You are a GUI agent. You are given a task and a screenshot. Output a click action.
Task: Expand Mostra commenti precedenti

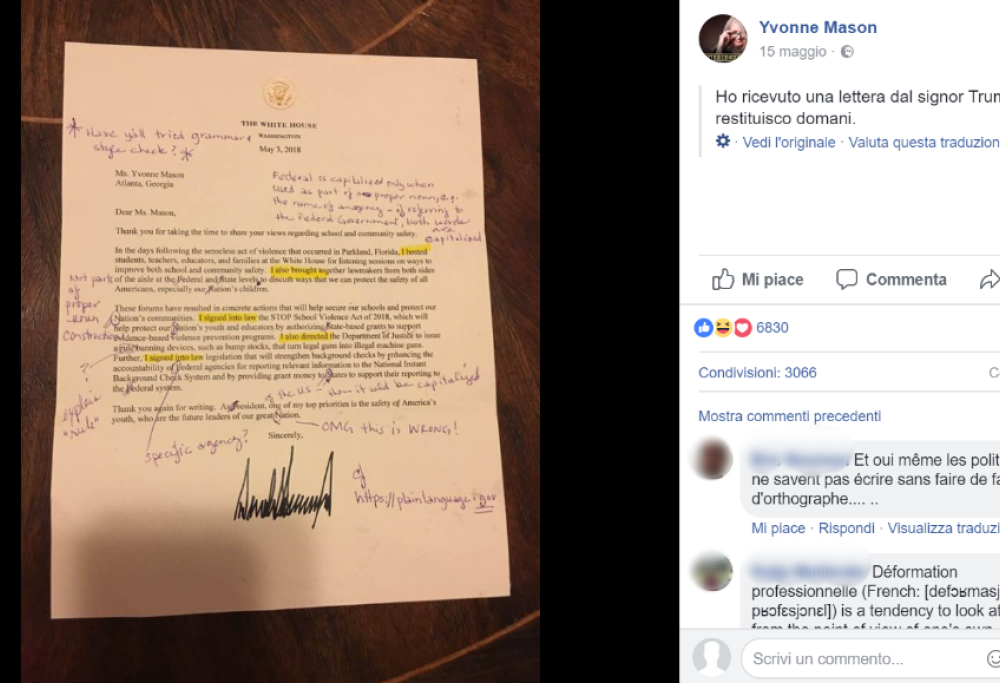[x=790, y=416]
